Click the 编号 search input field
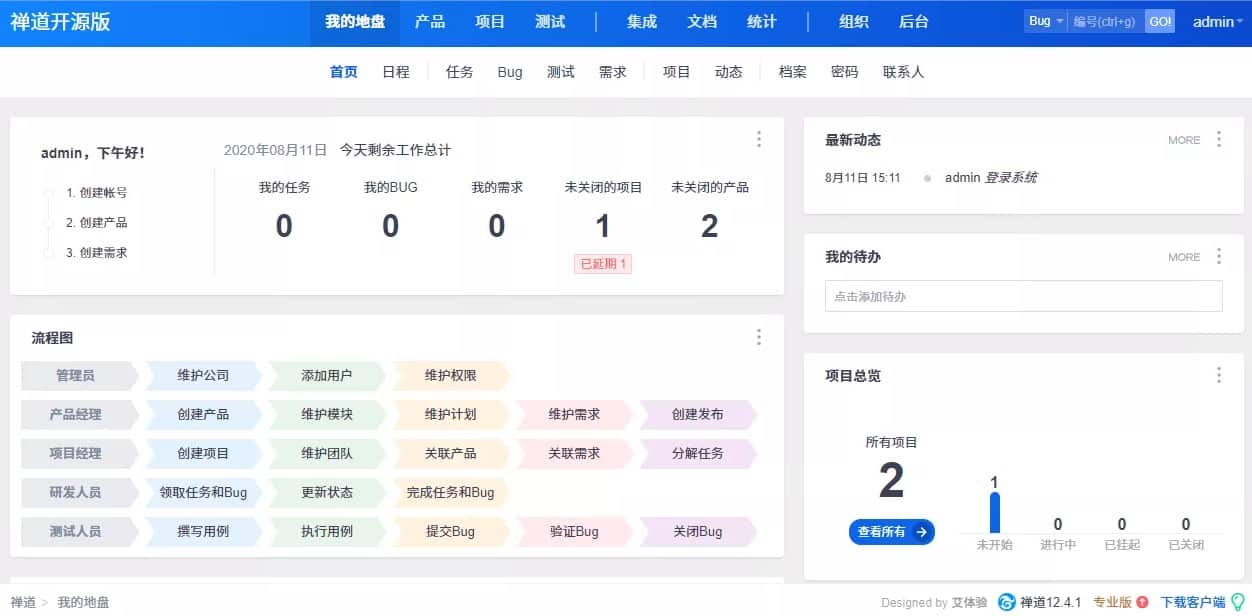This screenshot has width=1252, height=616. click(1106, 21)
